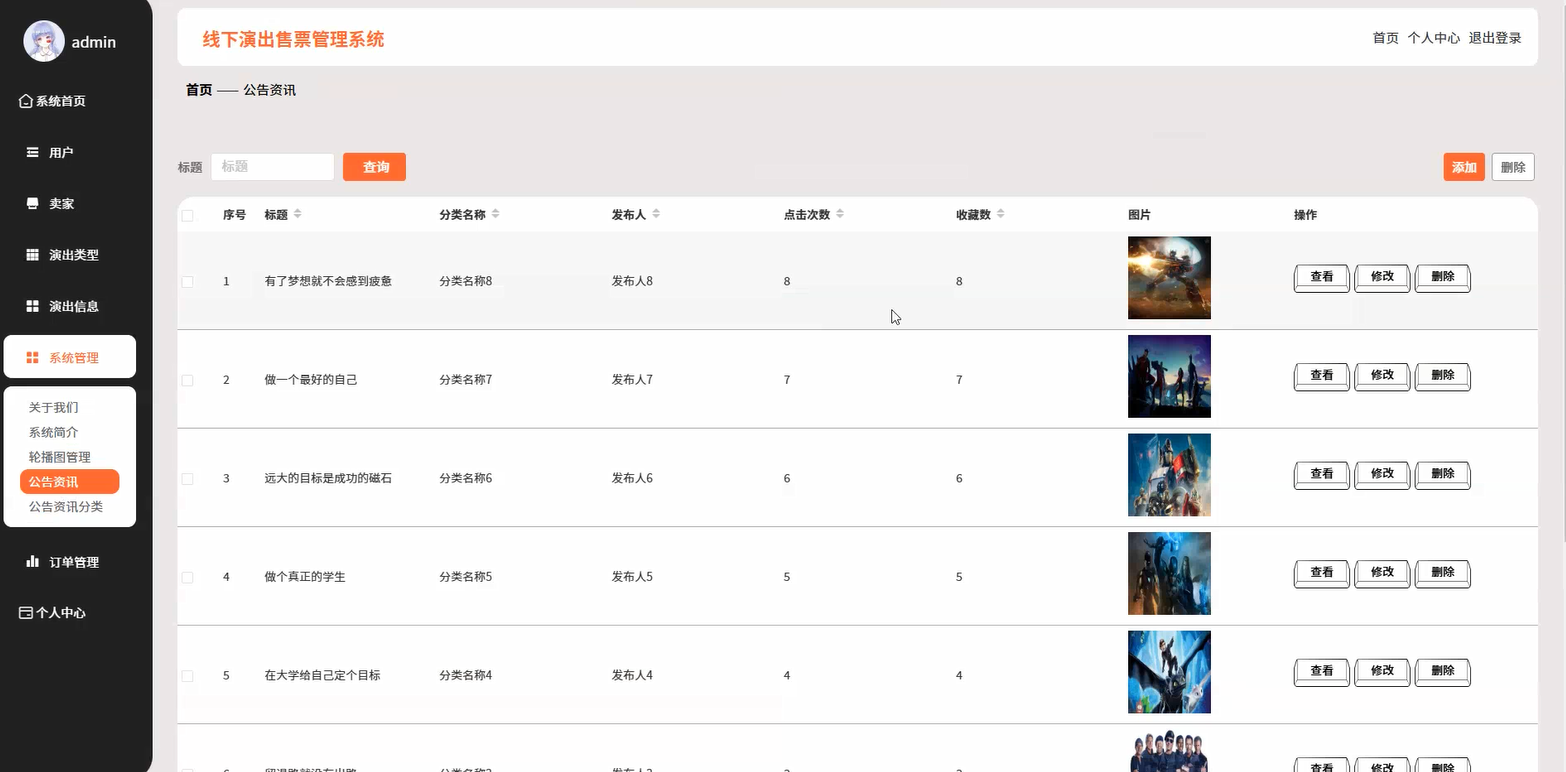This screenshot has height=772, width=1566.
Task: Sort table by 点击次数 column arrows
Action: (x=840, y=214)
